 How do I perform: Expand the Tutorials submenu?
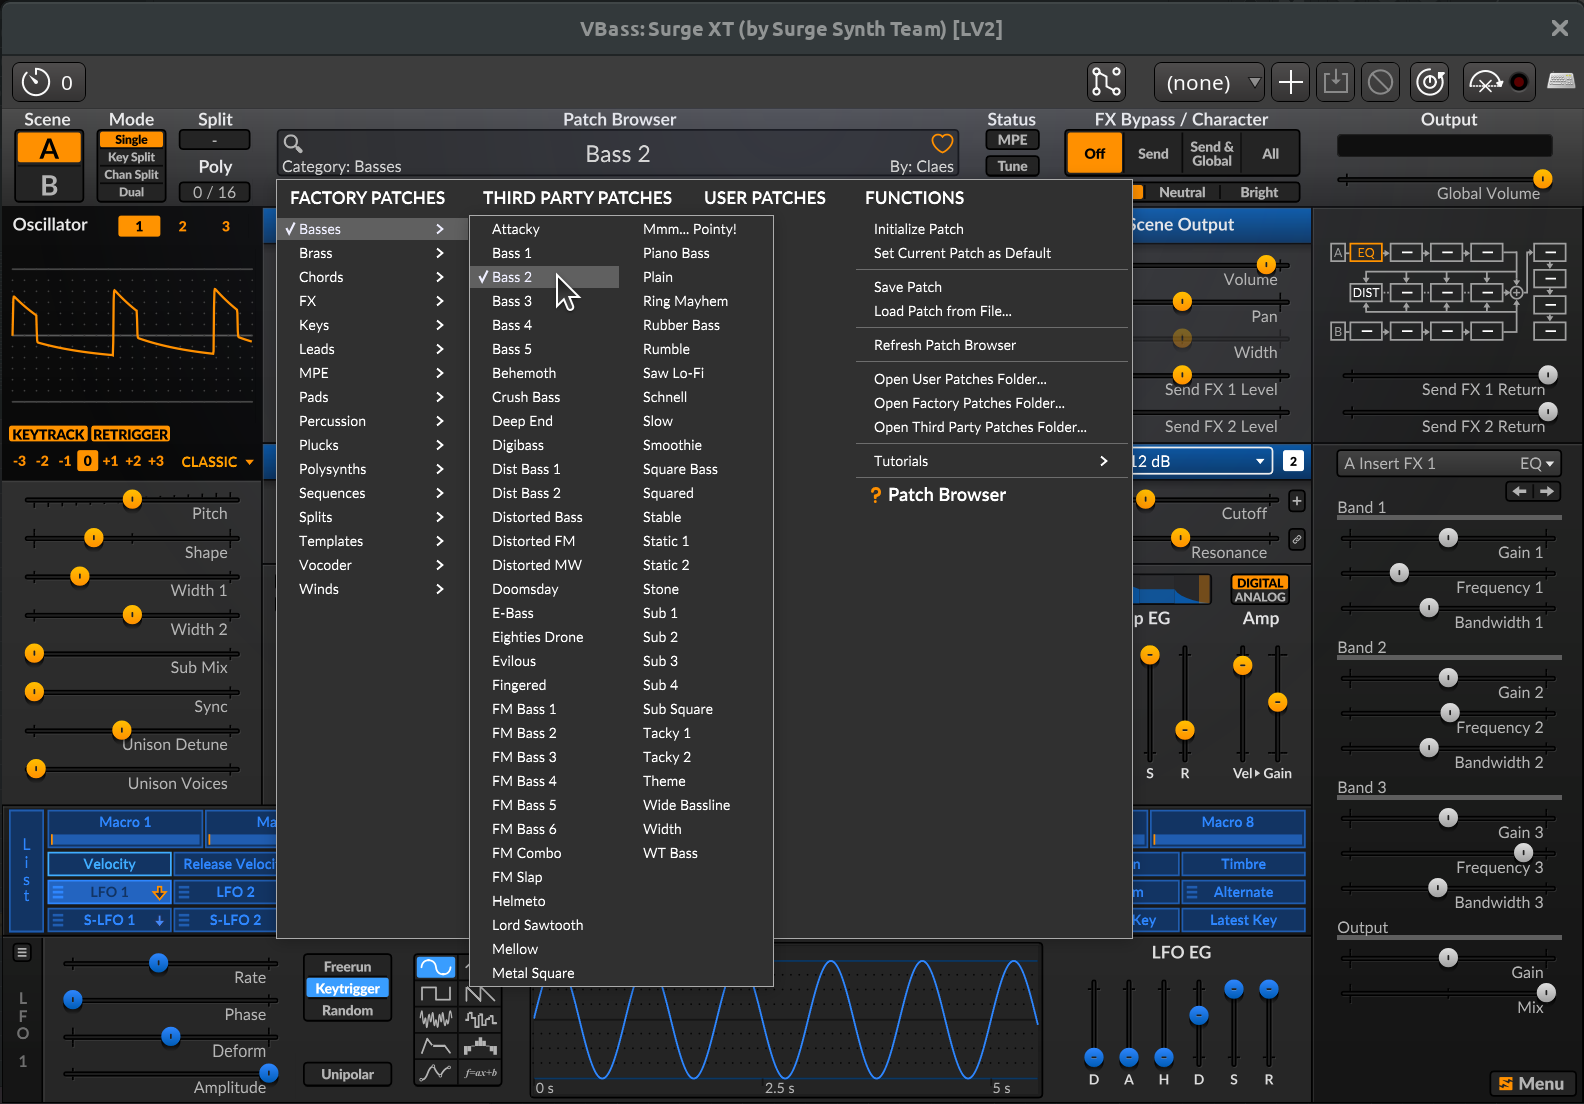click(x=992, y=461)
